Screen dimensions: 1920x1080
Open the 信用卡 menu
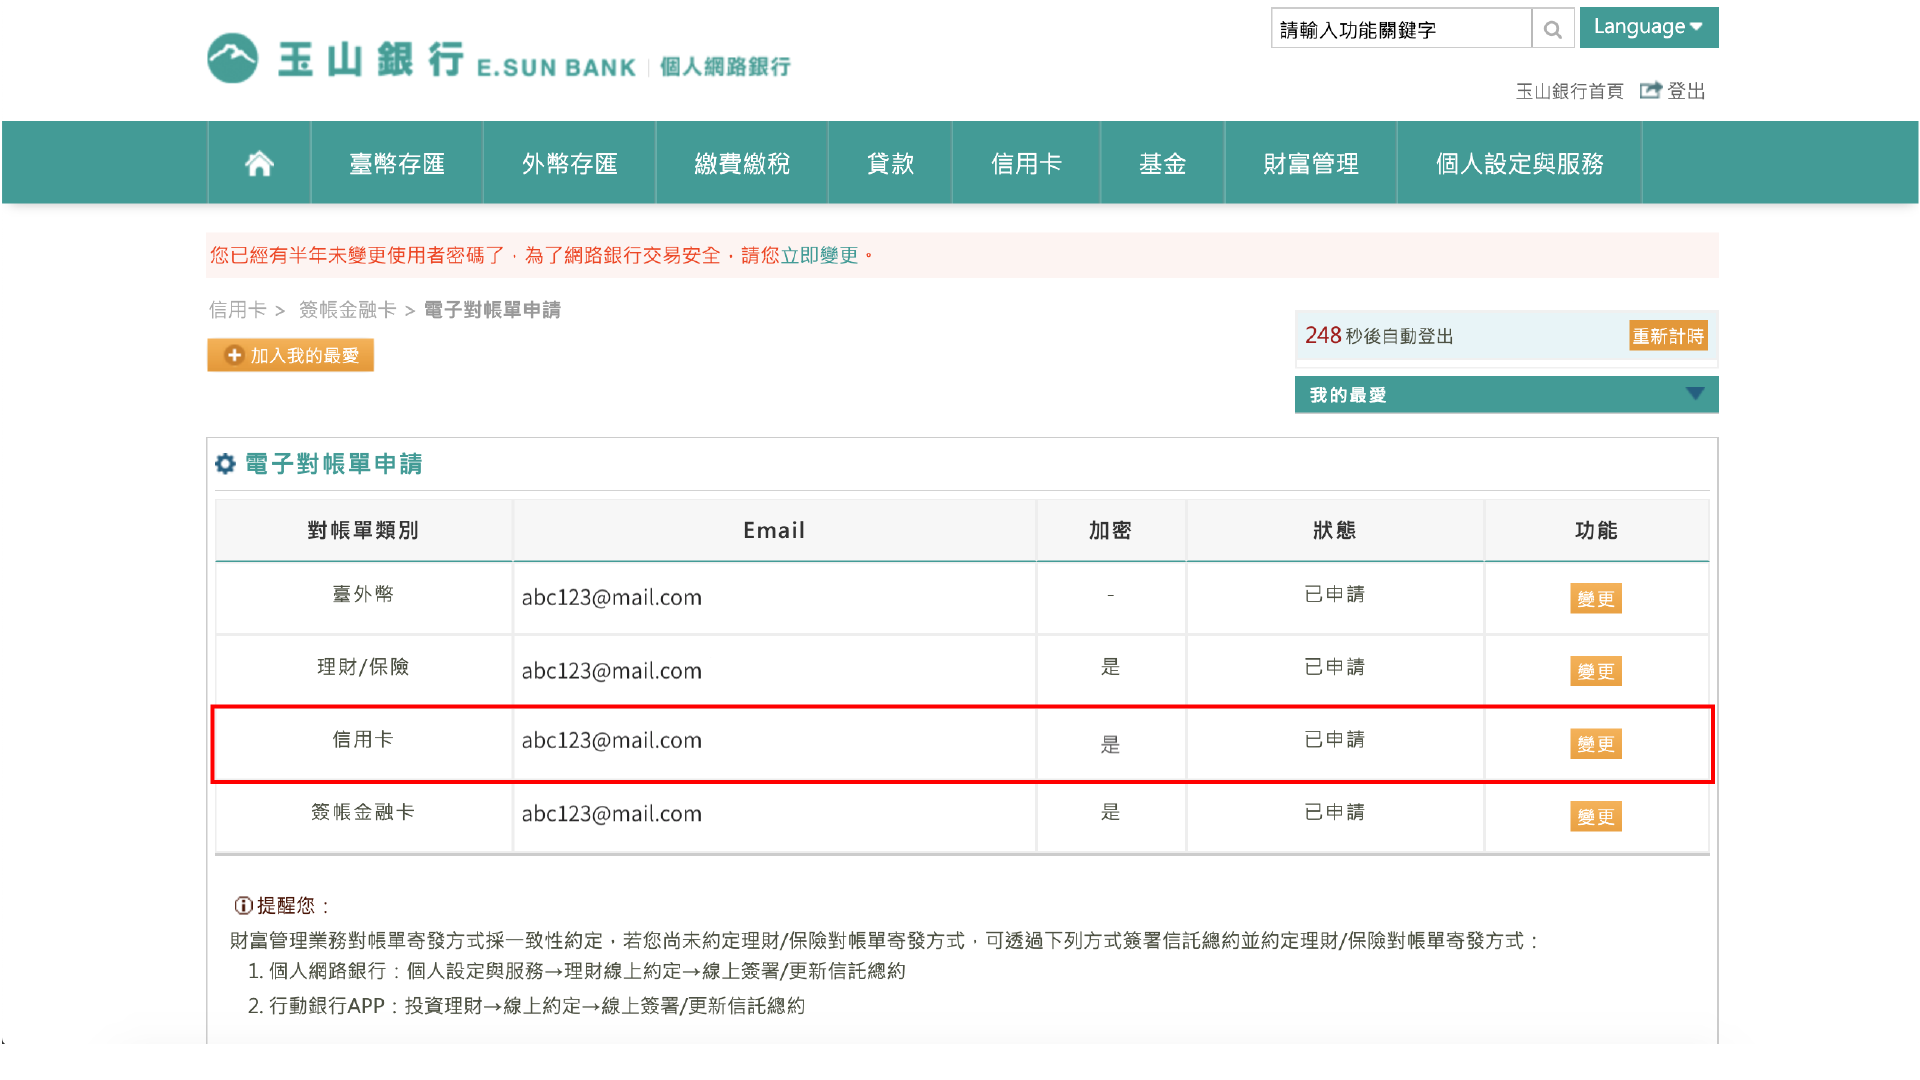(1025, 162)
